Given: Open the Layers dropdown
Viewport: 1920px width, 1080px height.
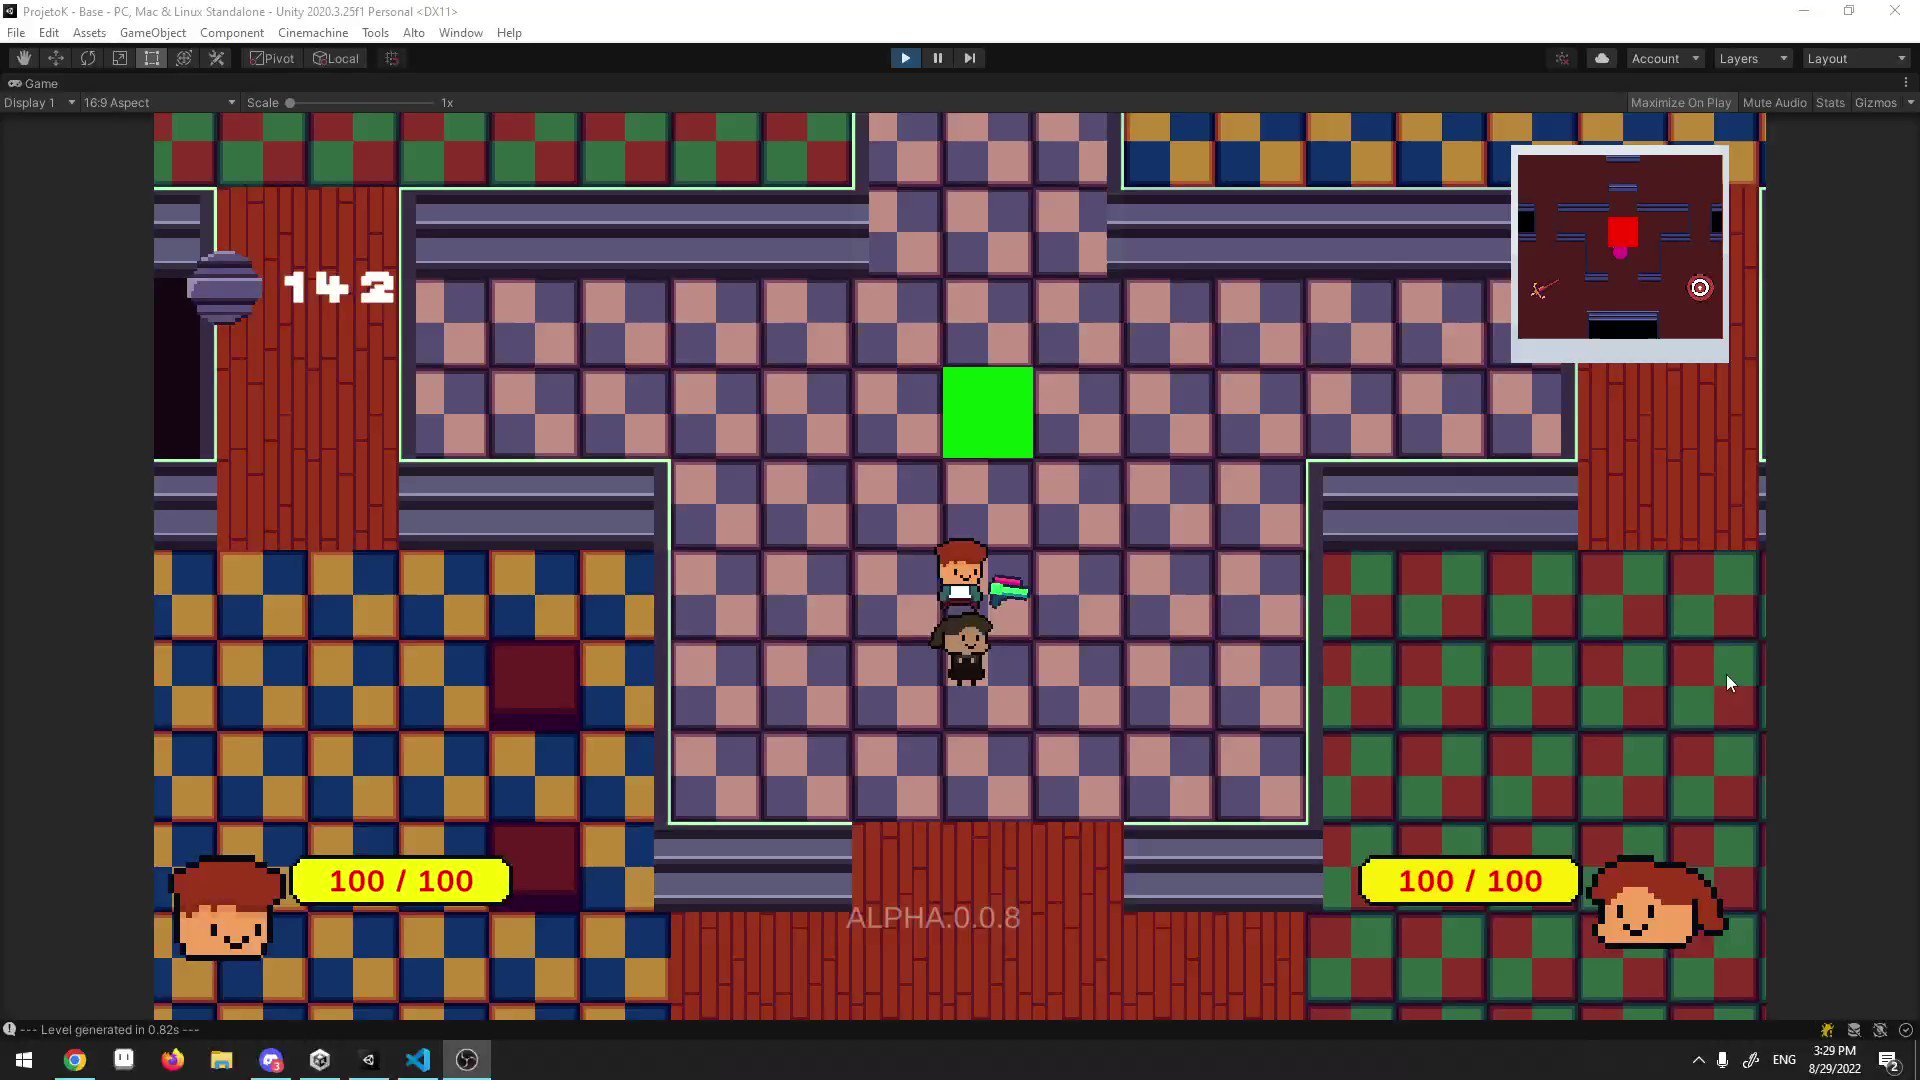Looking at the screenshot, I should click(x=1752, y=58).
